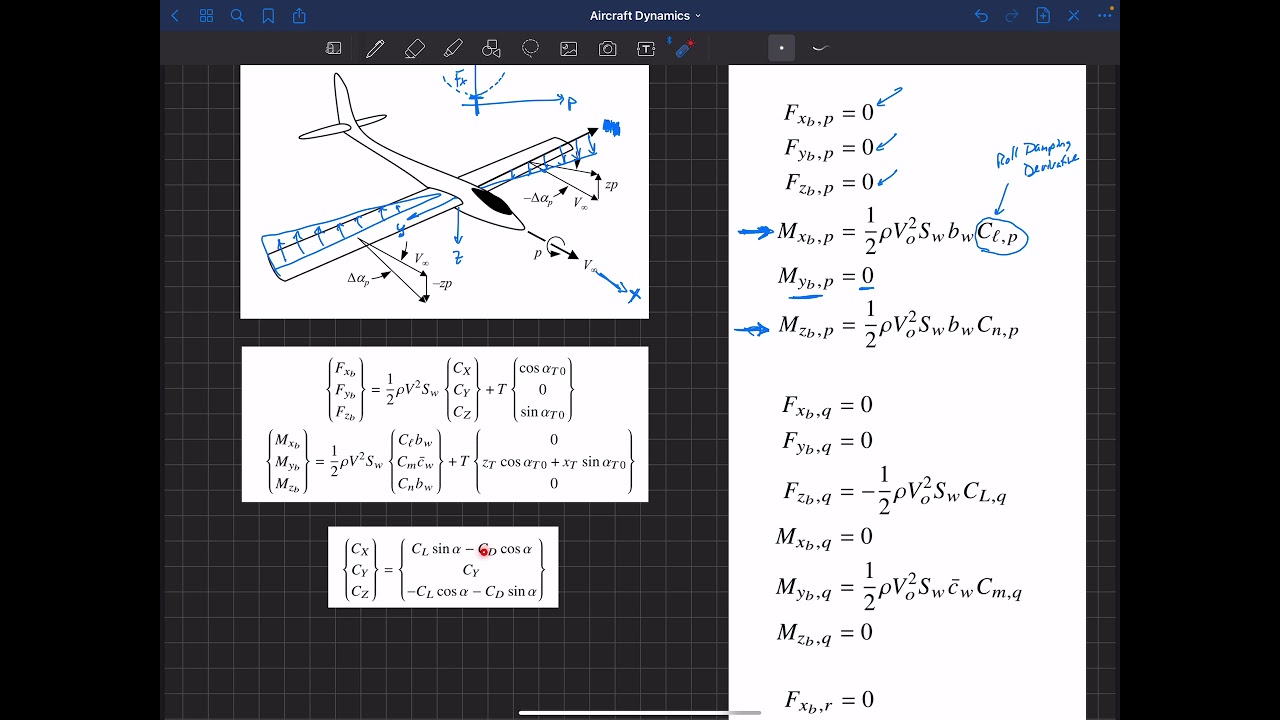Redo the last undone action

click(1012, 16)
